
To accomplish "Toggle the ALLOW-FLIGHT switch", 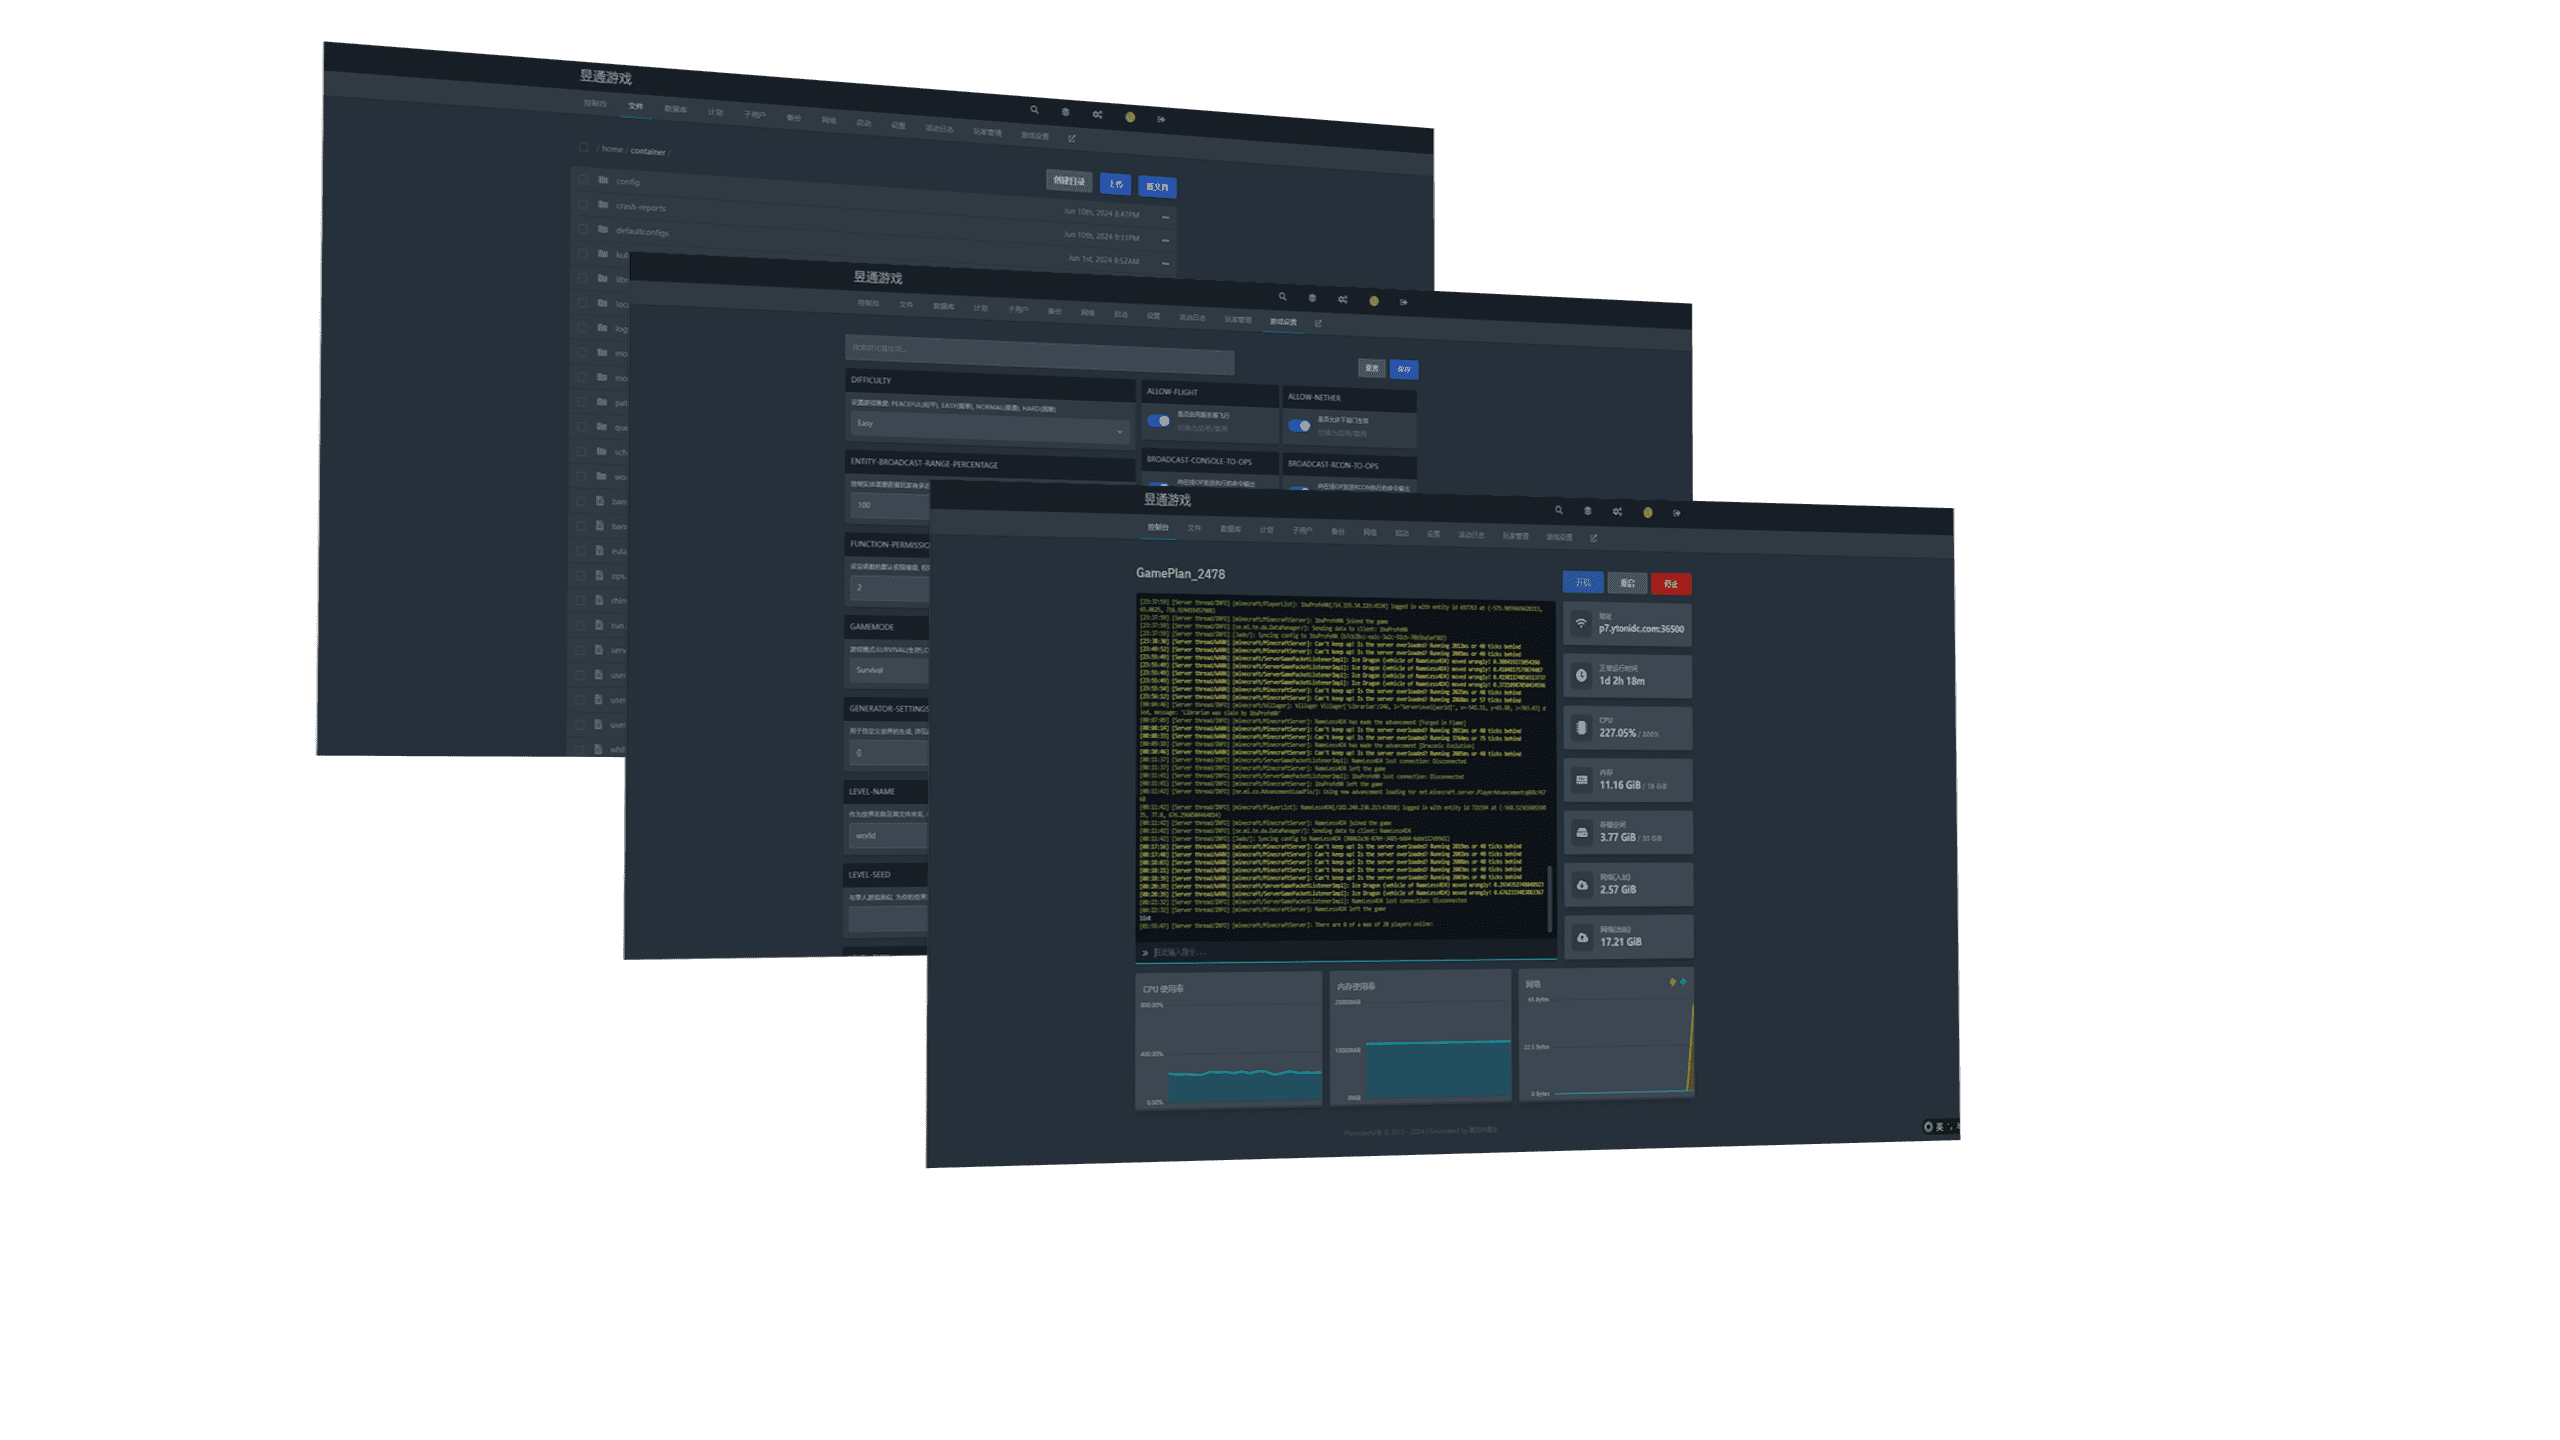I will pyautogui.click(x=1159, y=421).
